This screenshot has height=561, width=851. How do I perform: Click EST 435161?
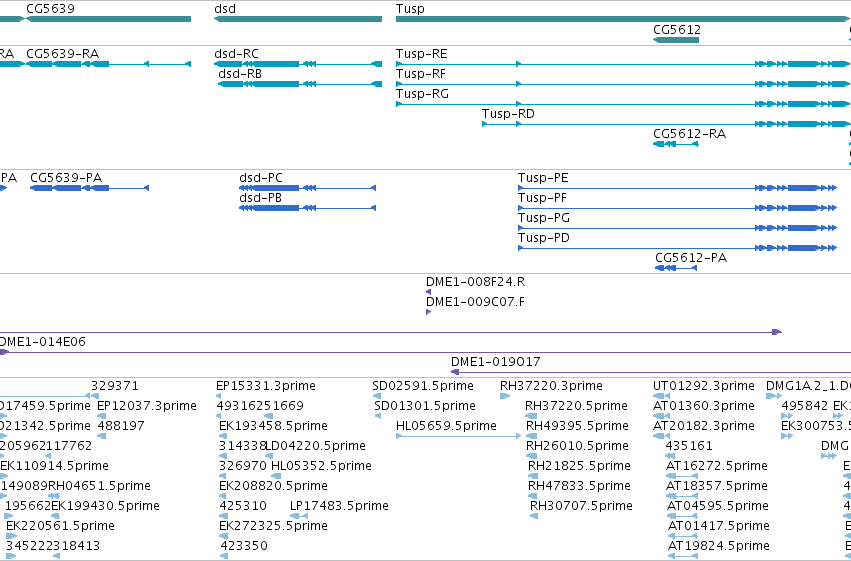pyautogui.click(x=689, y=446)
